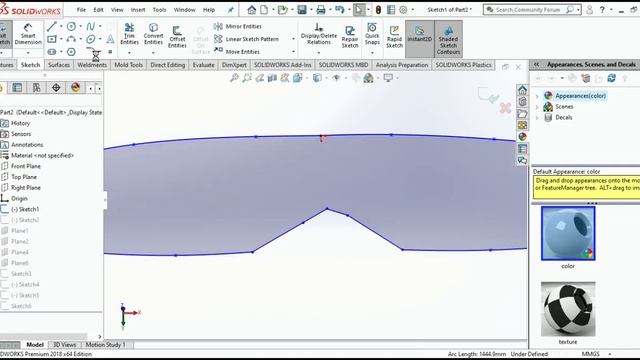
Task: Open SOLIDWORKS Add-Ins tab
Action: click(x=282, y=65)
